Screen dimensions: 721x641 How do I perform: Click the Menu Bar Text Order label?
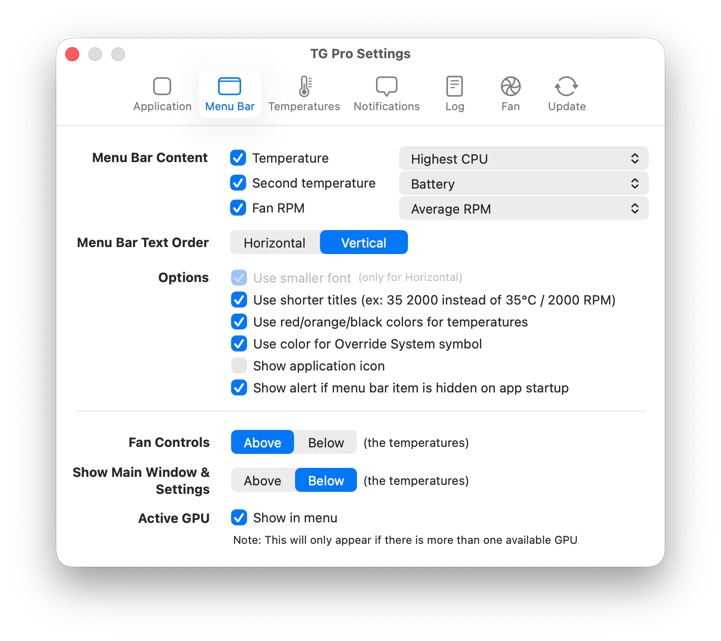143,242
